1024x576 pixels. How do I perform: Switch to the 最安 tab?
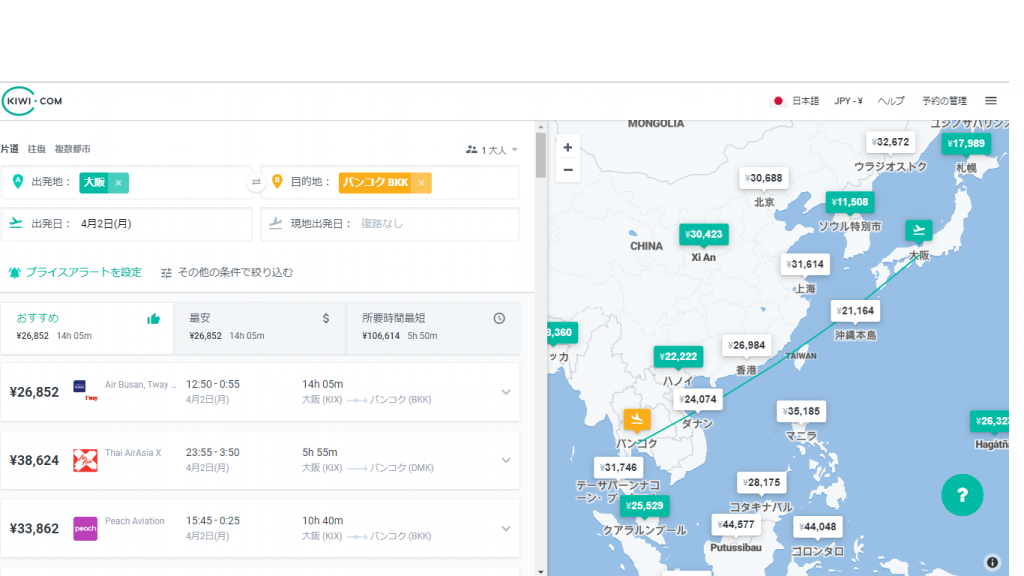click(x=260, y=327)
